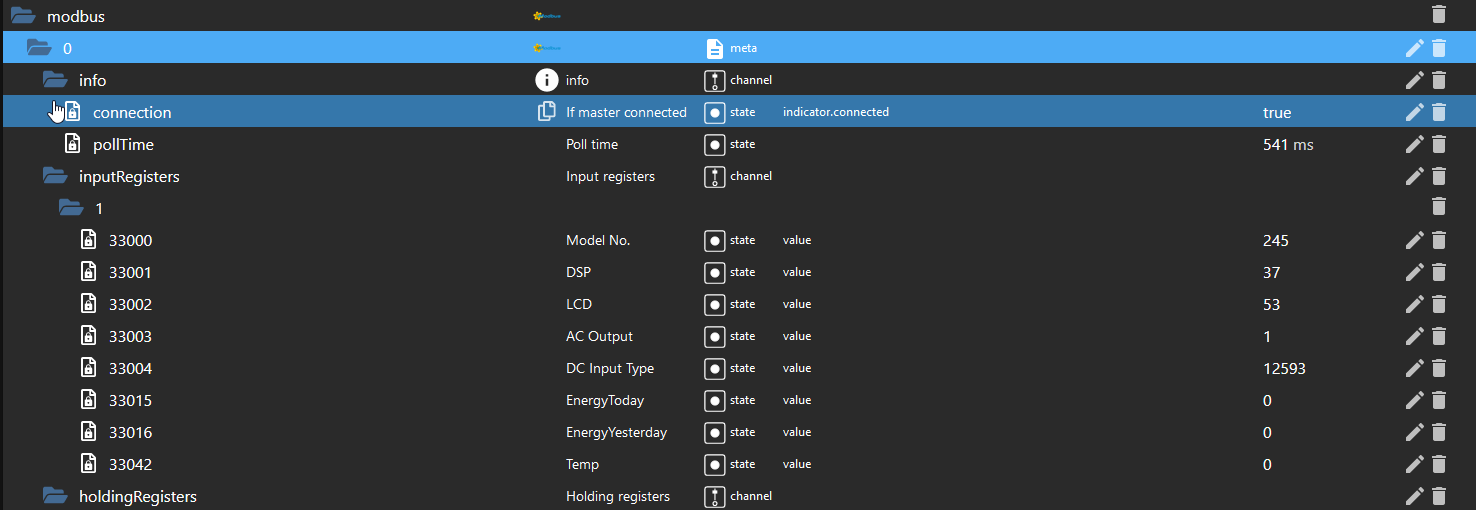Edit register 33000 Model No.
Screen dimensions: 1476x510
coord(1414,239)
